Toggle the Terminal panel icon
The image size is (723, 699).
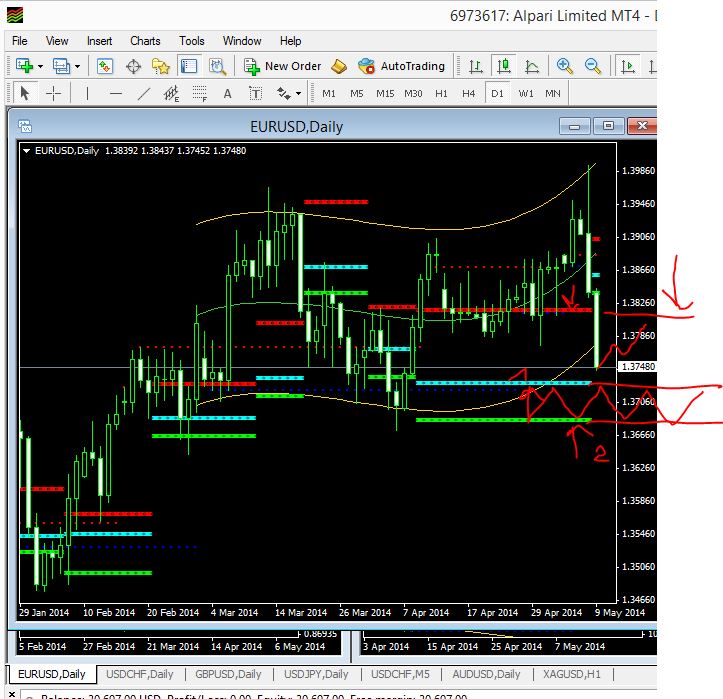189,66
